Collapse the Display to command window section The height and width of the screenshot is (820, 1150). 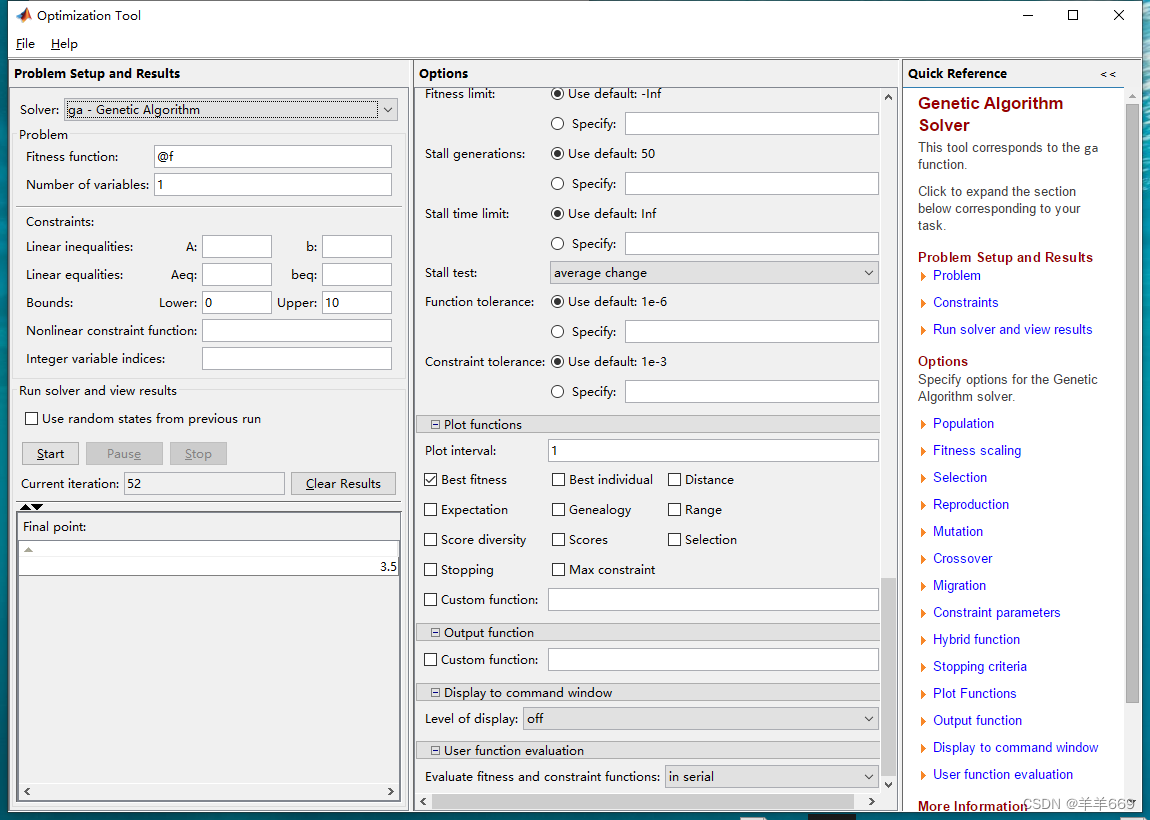click(435, 693)
